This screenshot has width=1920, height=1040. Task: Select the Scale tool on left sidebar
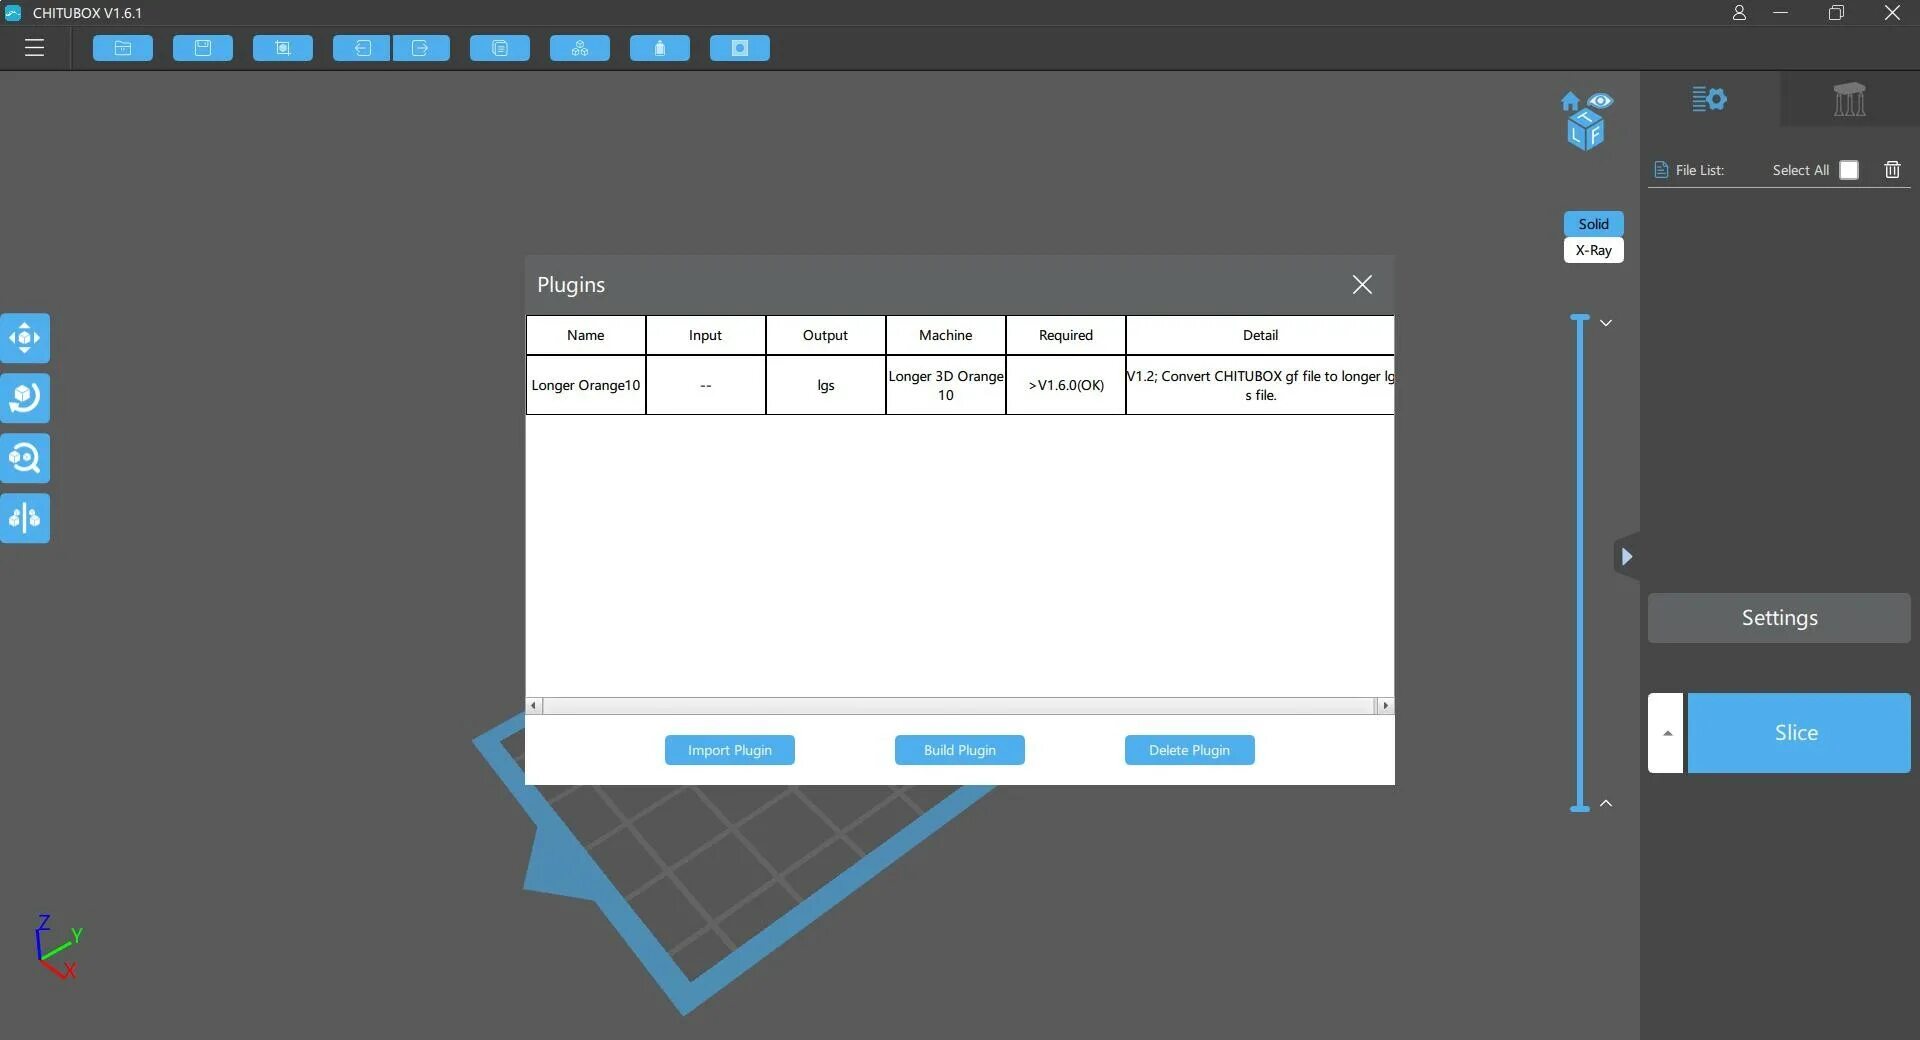tap(25, 458)
